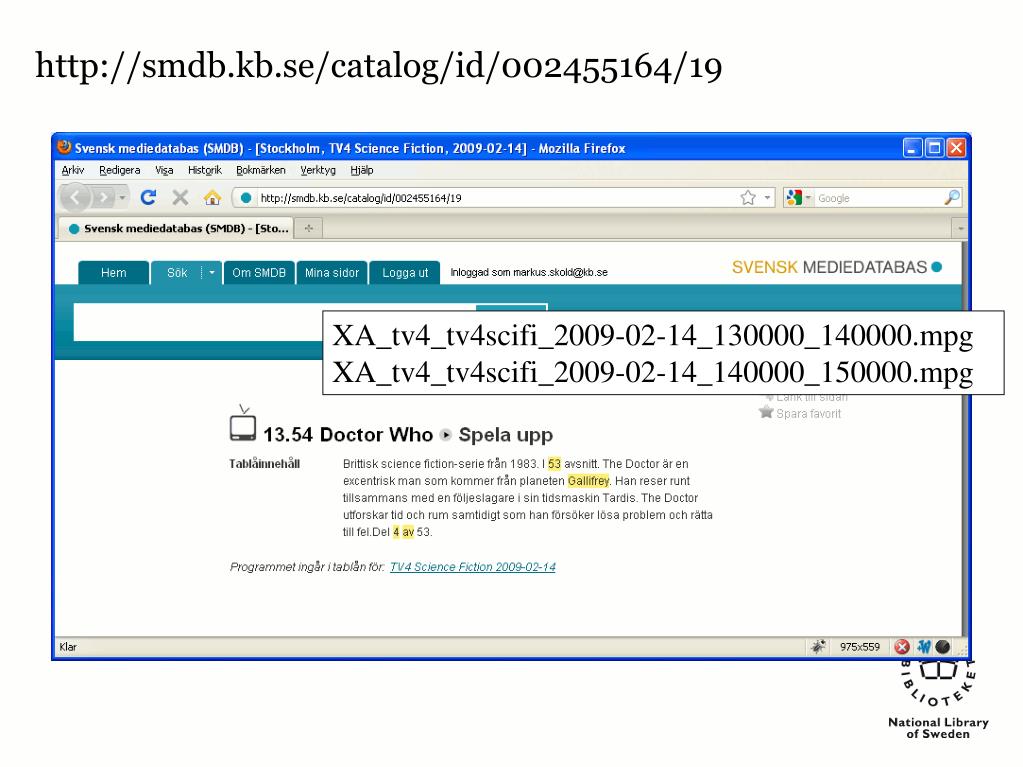The width and height of the screenshot is (1023, 767).
Task: Click the Inloggad som markus.skold@kb.se text
Action: [x=528, y=273]
